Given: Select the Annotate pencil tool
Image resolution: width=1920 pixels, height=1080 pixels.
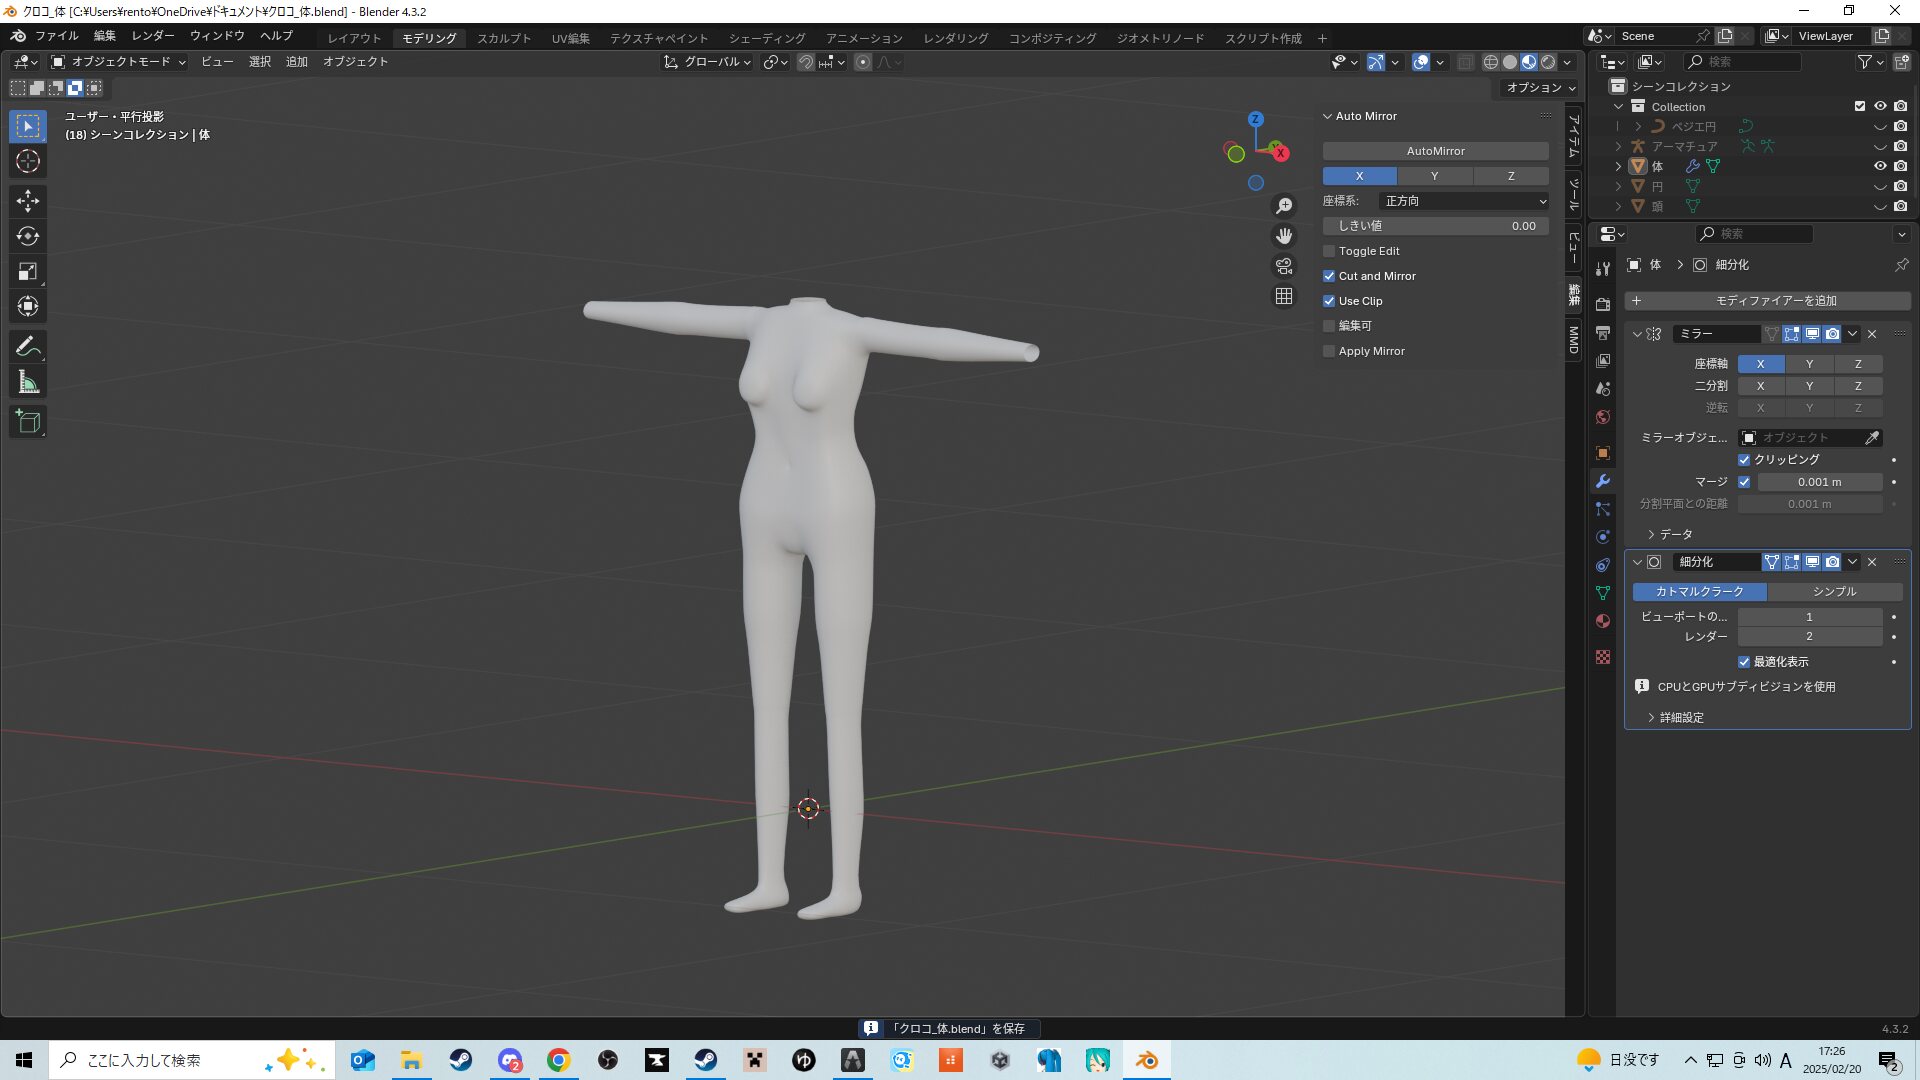Looking at the screenshot, I should pyautogui.click(x=28, y=347).
